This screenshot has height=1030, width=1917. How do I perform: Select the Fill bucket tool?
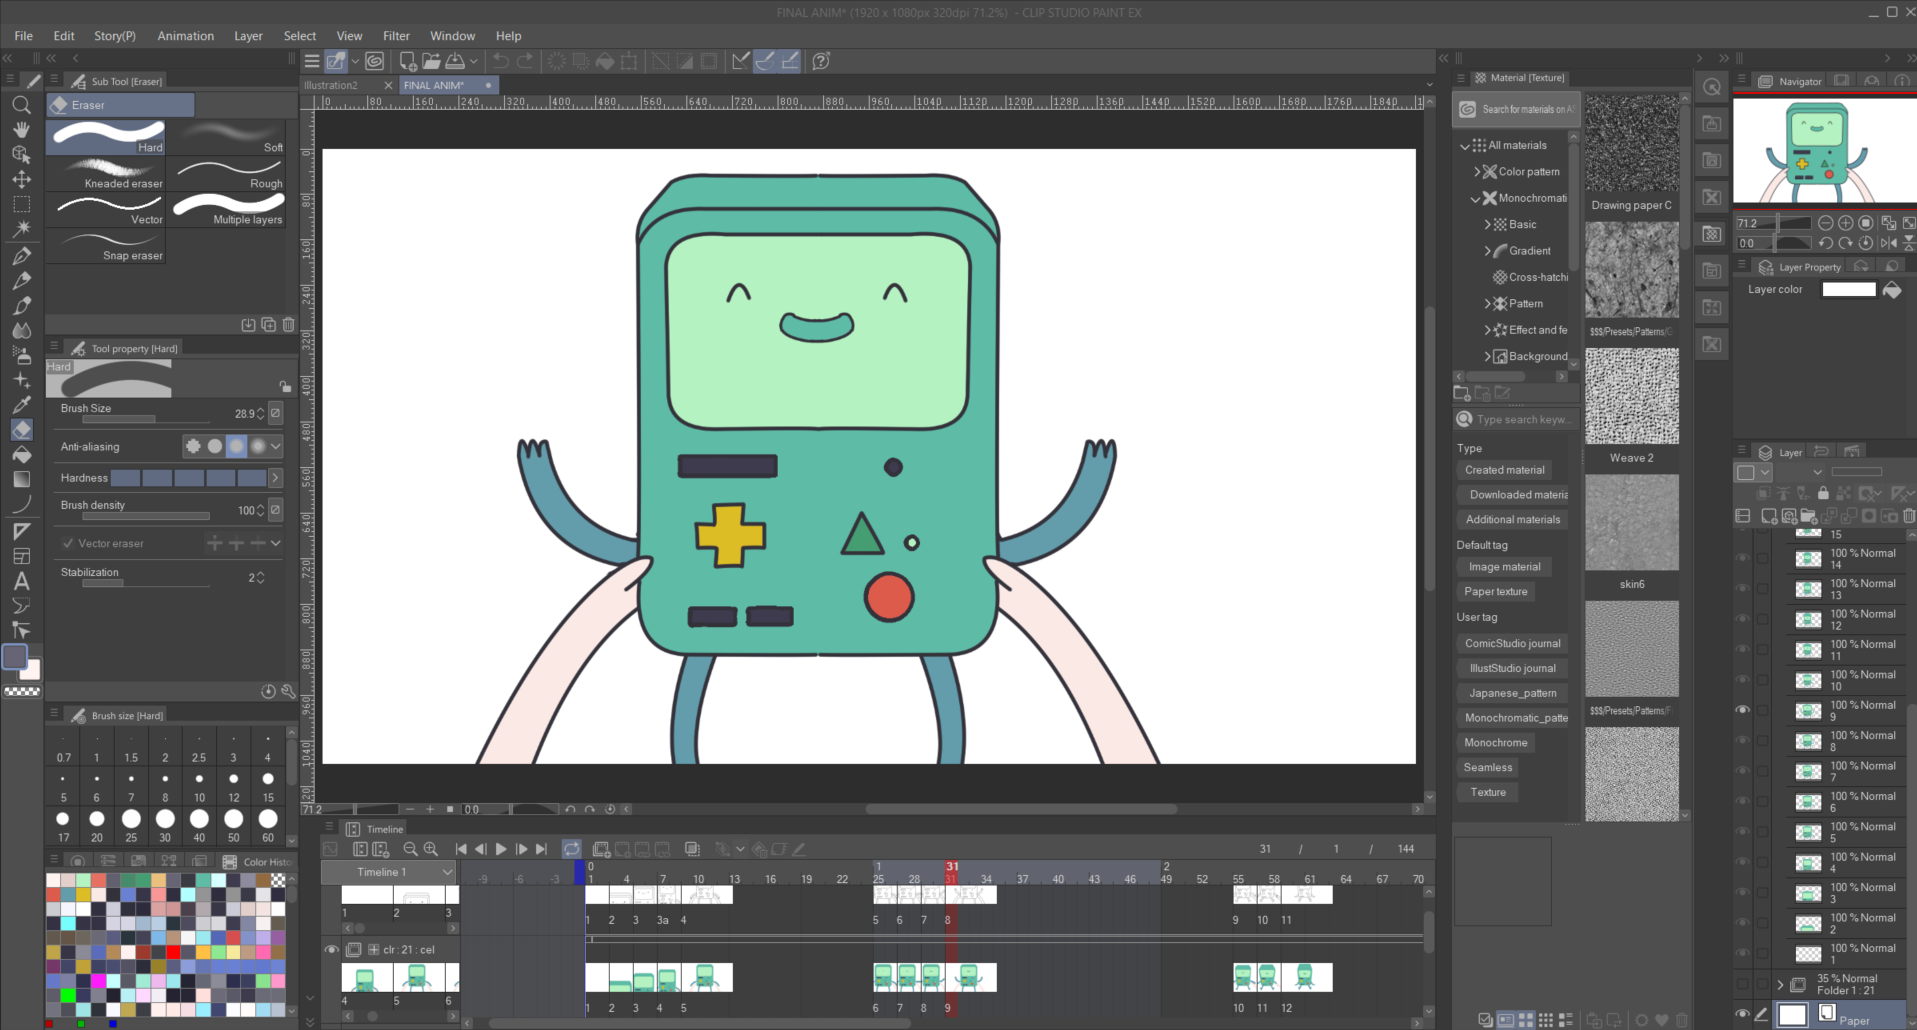[21, 455]
